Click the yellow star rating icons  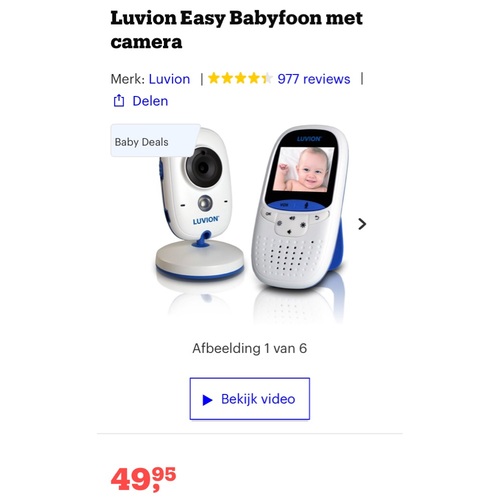(240, 79)
